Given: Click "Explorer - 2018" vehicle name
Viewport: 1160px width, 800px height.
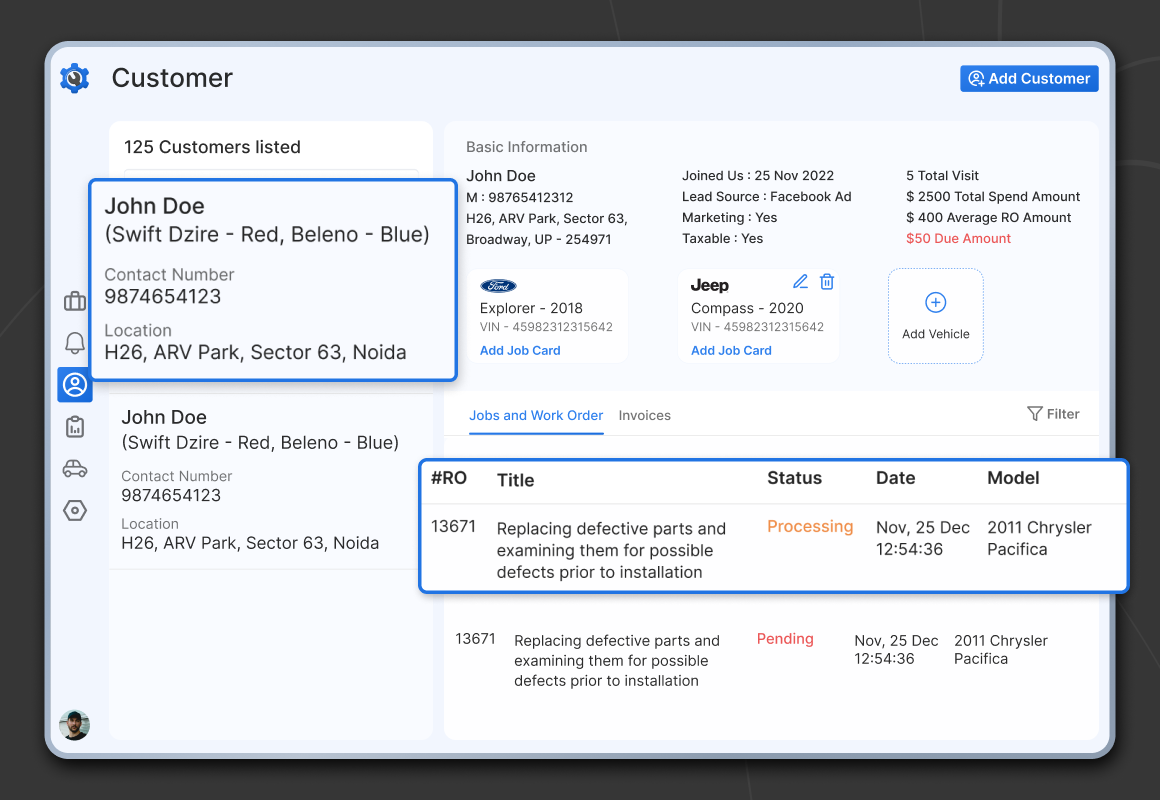Looking at the screenshot, I should click(x=531, y=309).
